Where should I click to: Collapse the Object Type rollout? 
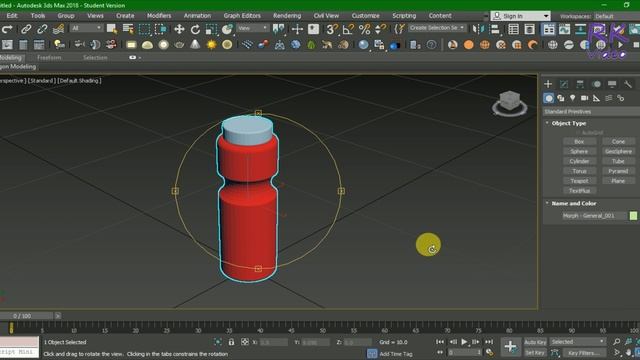(569, 123)
